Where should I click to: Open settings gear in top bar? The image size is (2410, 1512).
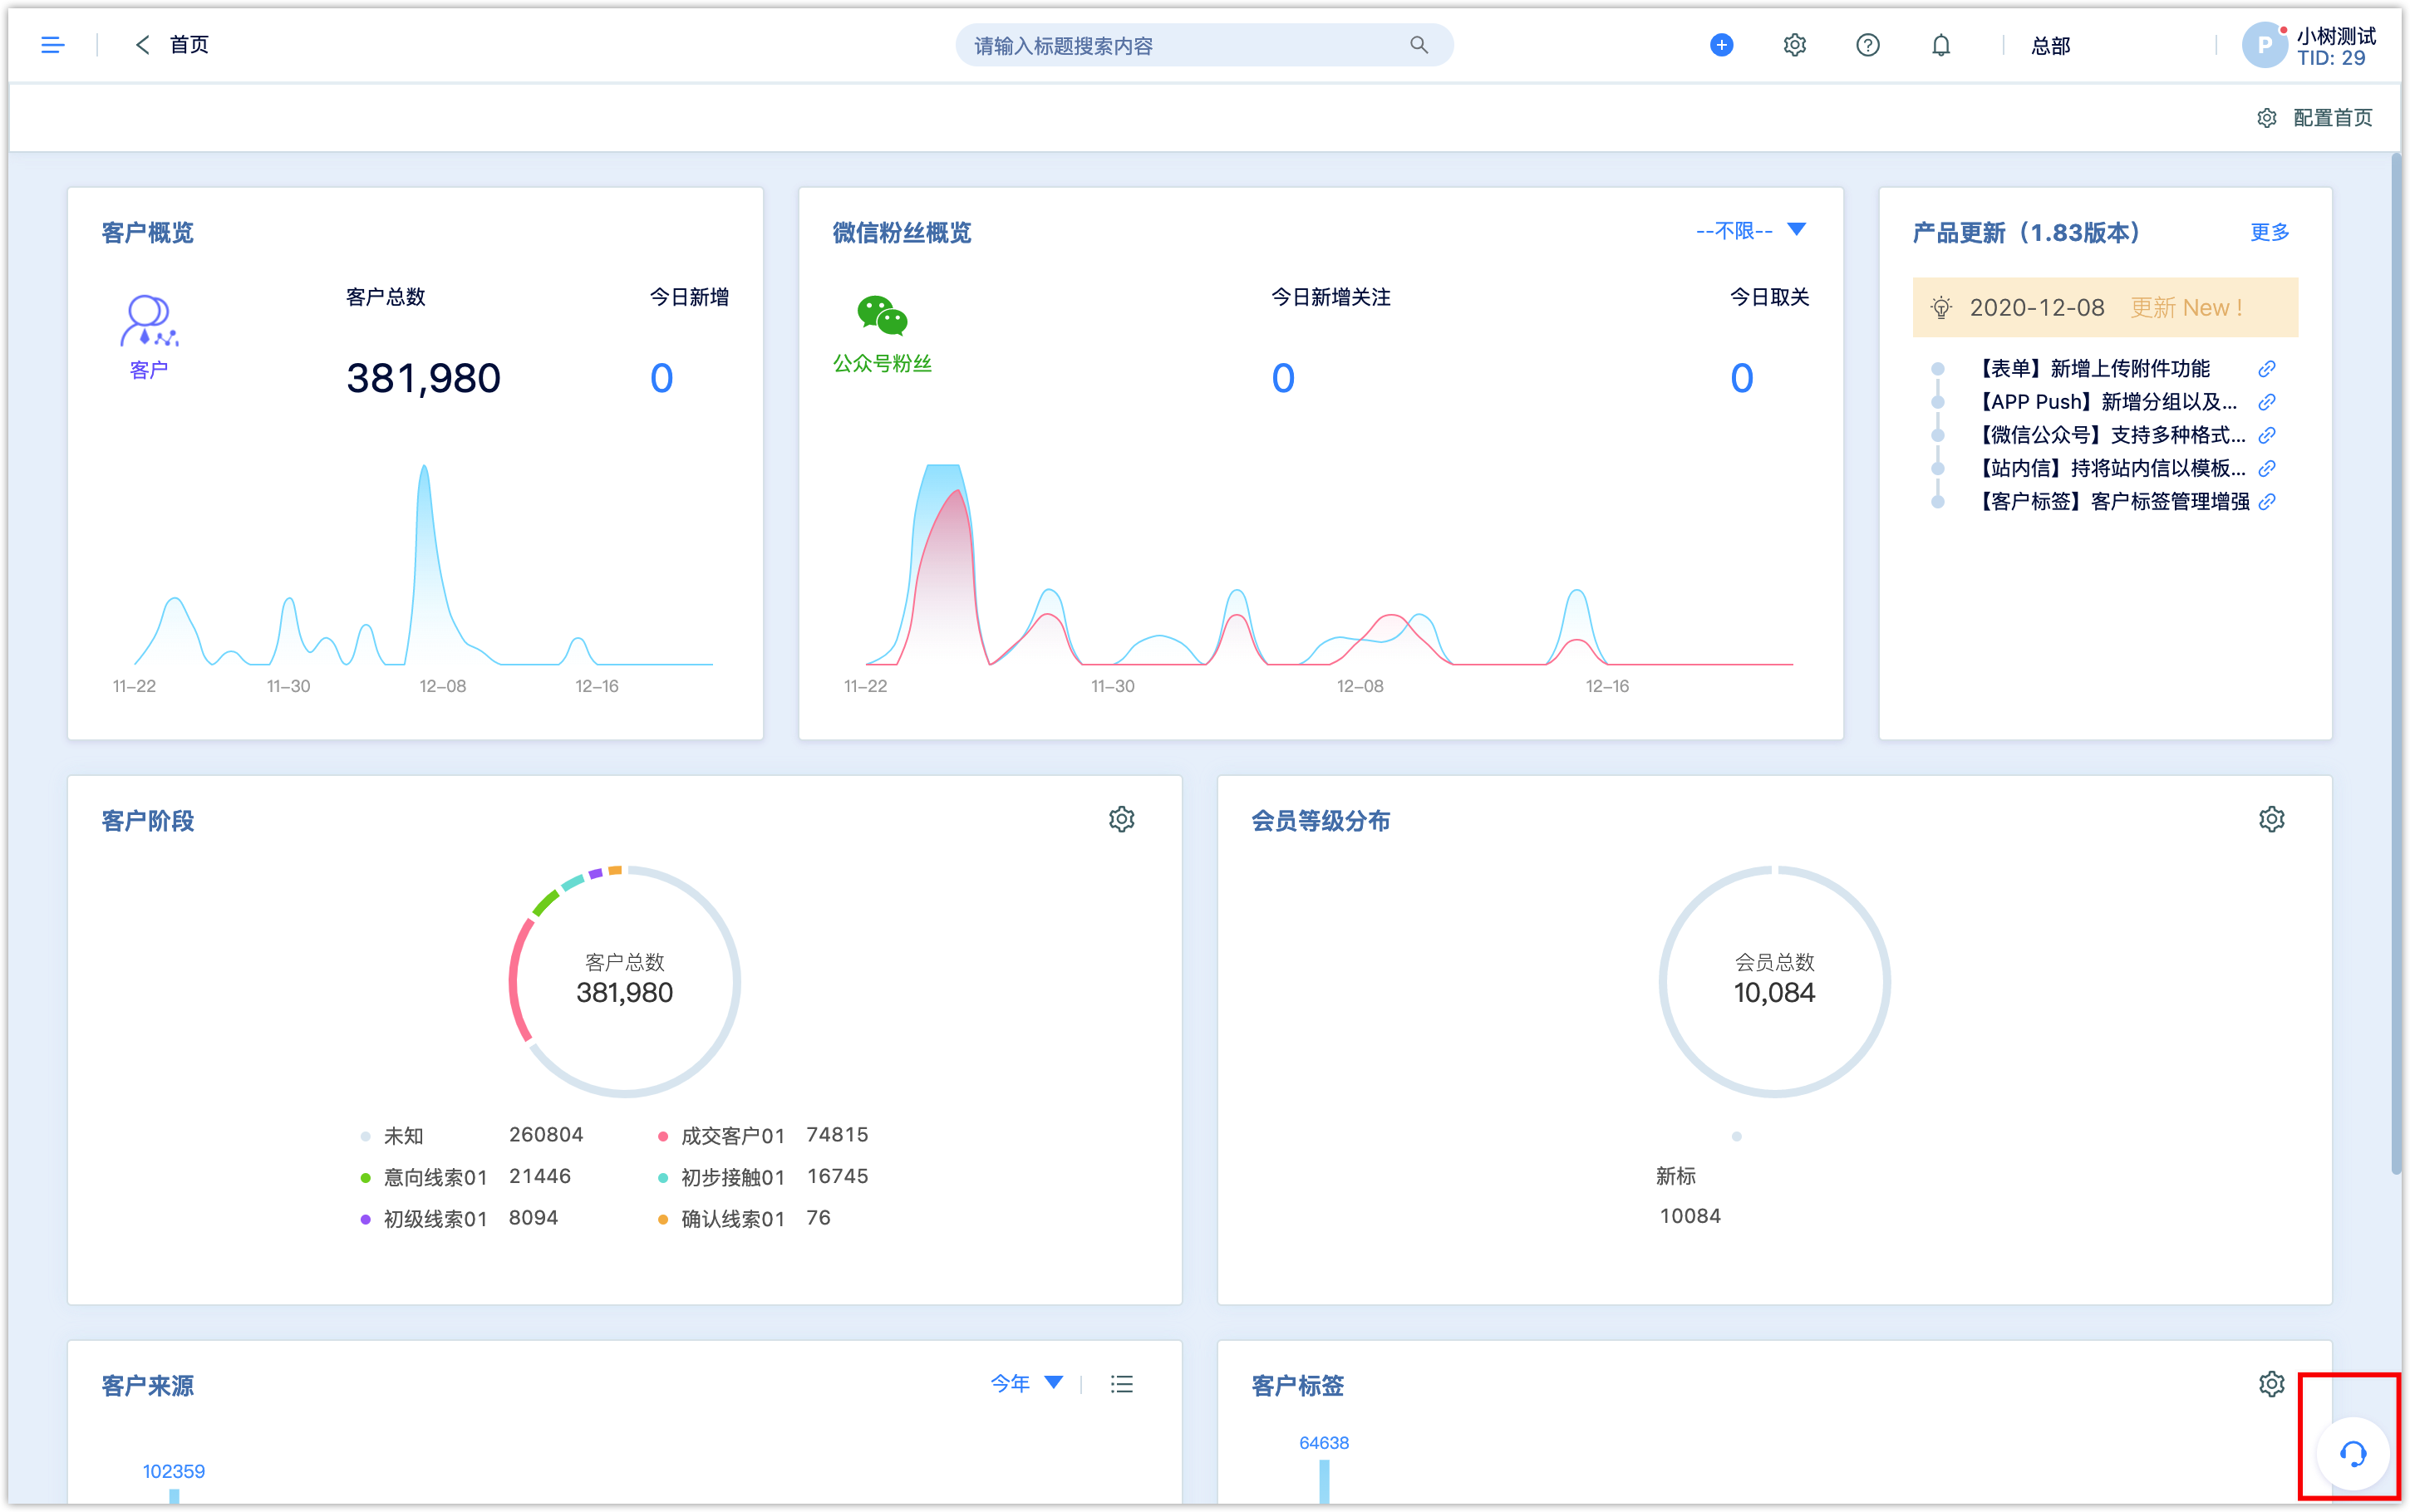click(x=1794, y=45)
